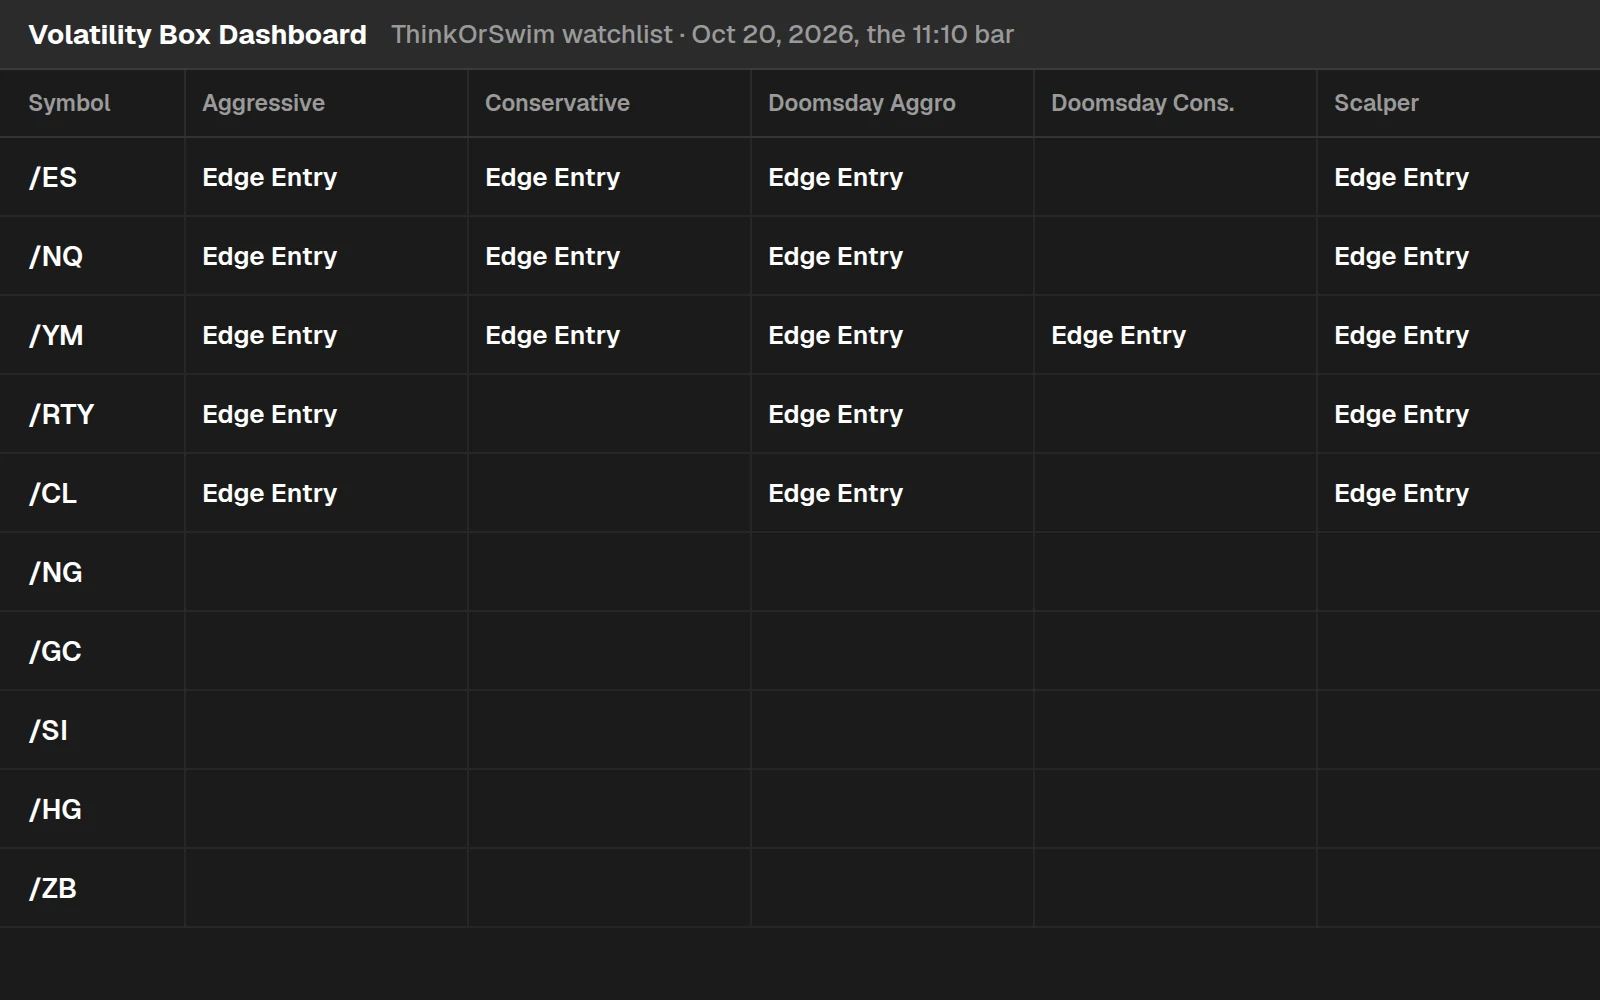Viewport: 1600px width, 1000px height.
Task: Click the Scalper column header
Action: coord(1458,103)
